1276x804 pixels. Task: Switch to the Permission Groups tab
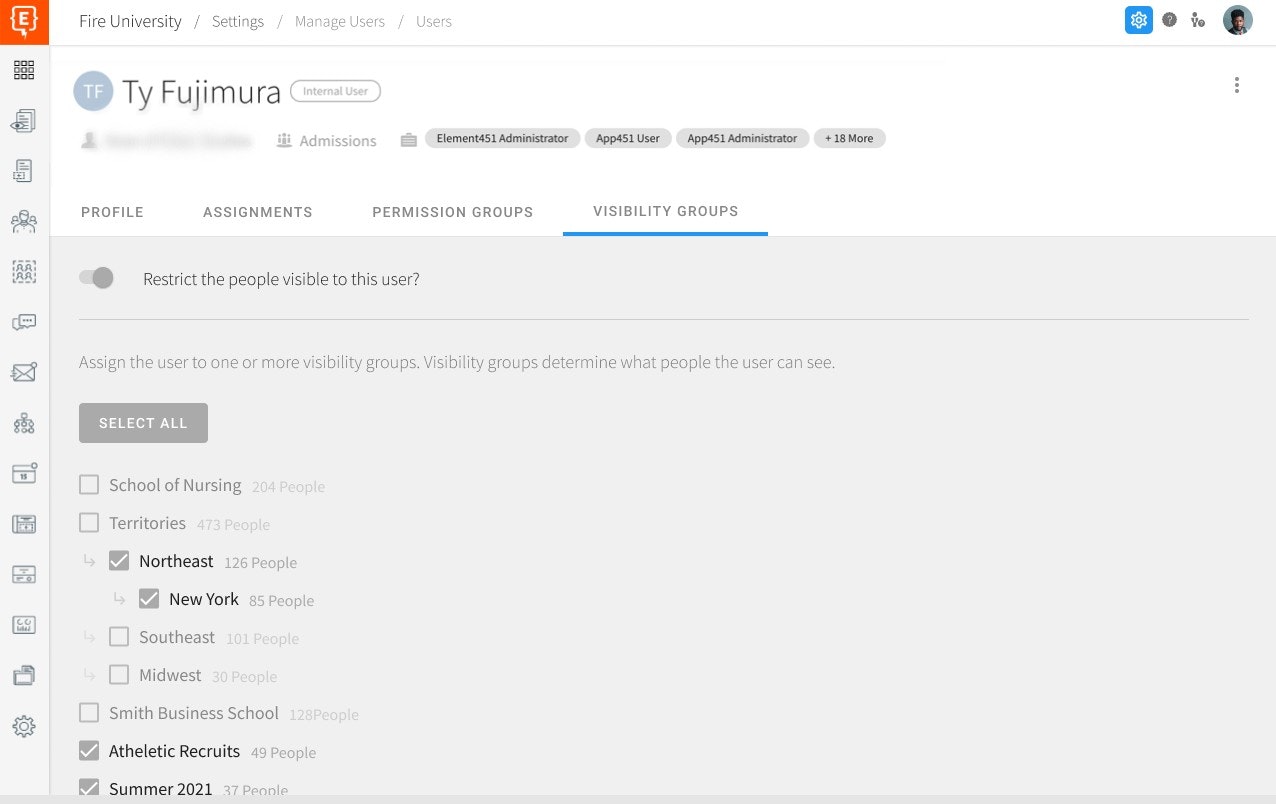pos(453,212)
